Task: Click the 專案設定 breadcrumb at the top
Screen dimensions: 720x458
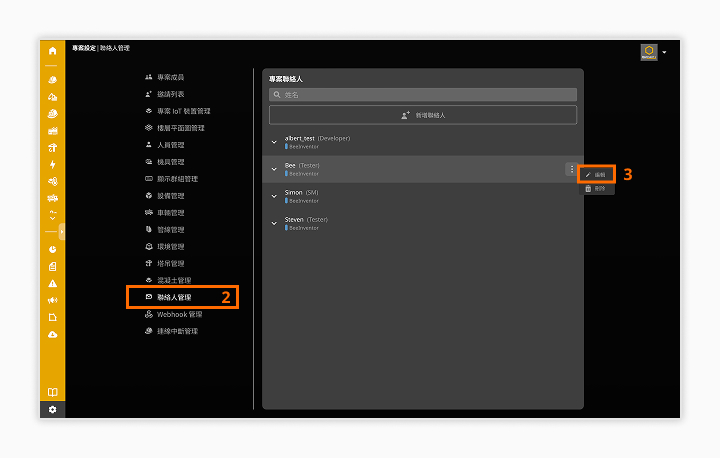Action: tap(84, 48)
